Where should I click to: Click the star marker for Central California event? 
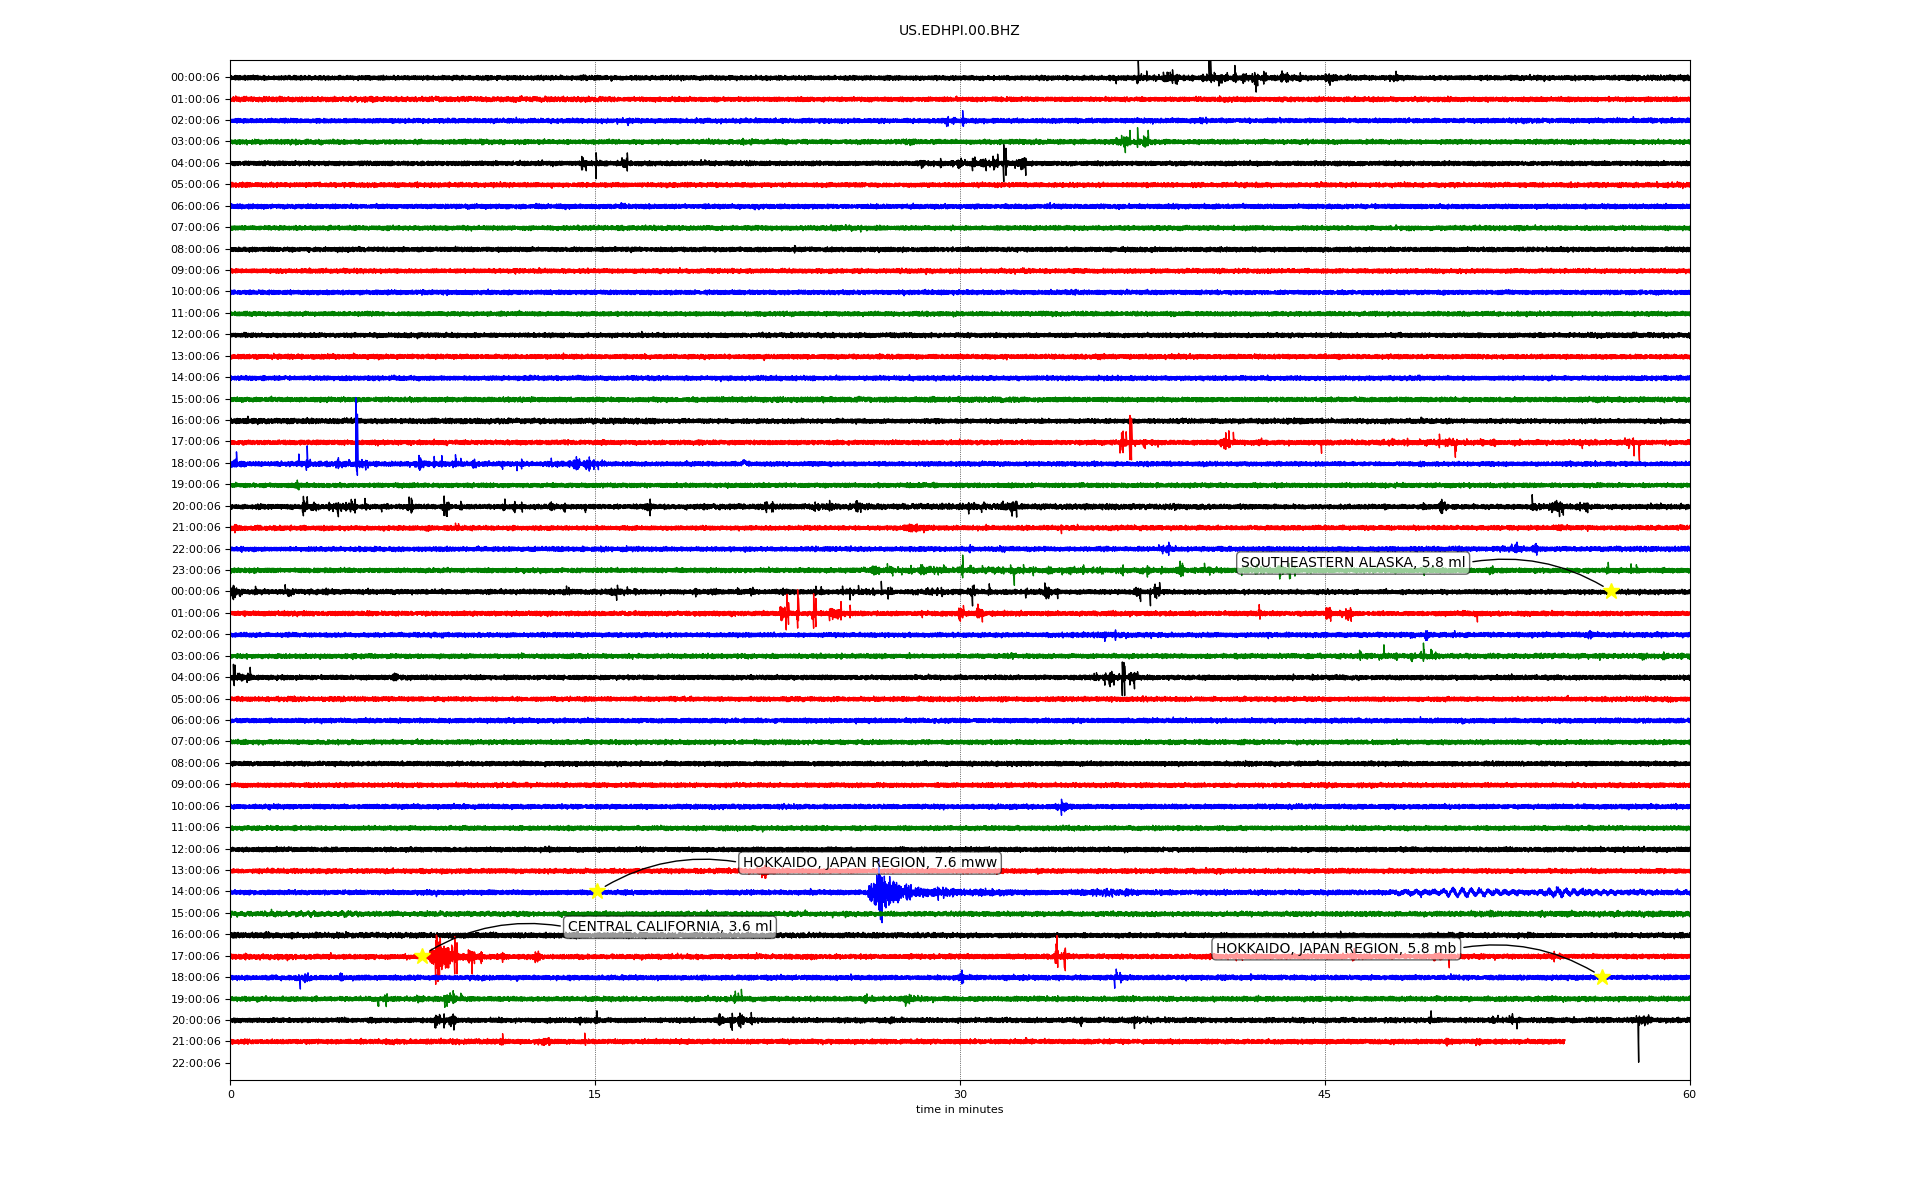422,956
